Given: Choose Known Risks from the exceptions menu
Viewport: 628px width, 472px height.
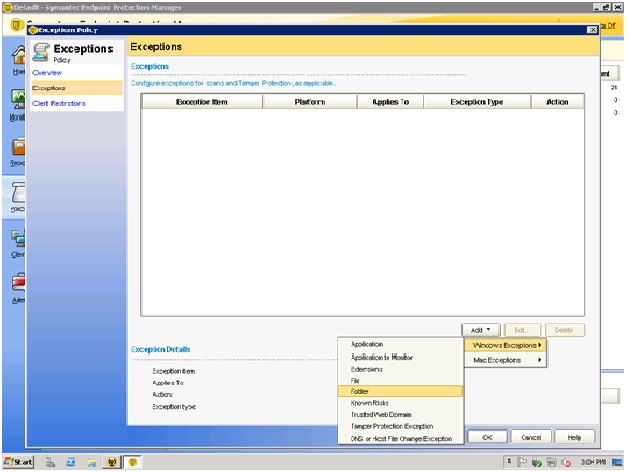Looking at the screenshot, I should click(x=401, y=403).
